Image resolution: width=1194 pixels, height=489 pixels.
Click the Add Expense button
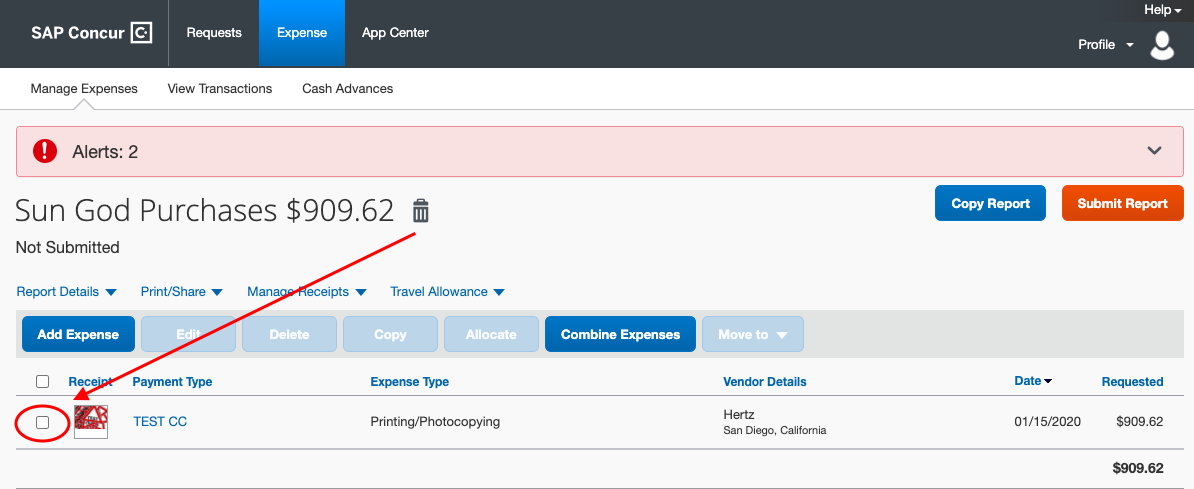(x=78, y=335)
